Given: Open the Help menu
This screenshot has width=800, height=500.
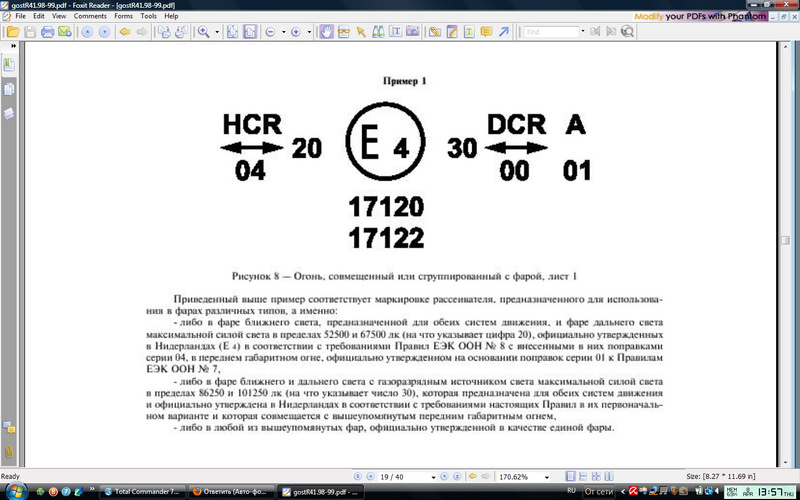Looking at the screenshot, I should point(171,16).
